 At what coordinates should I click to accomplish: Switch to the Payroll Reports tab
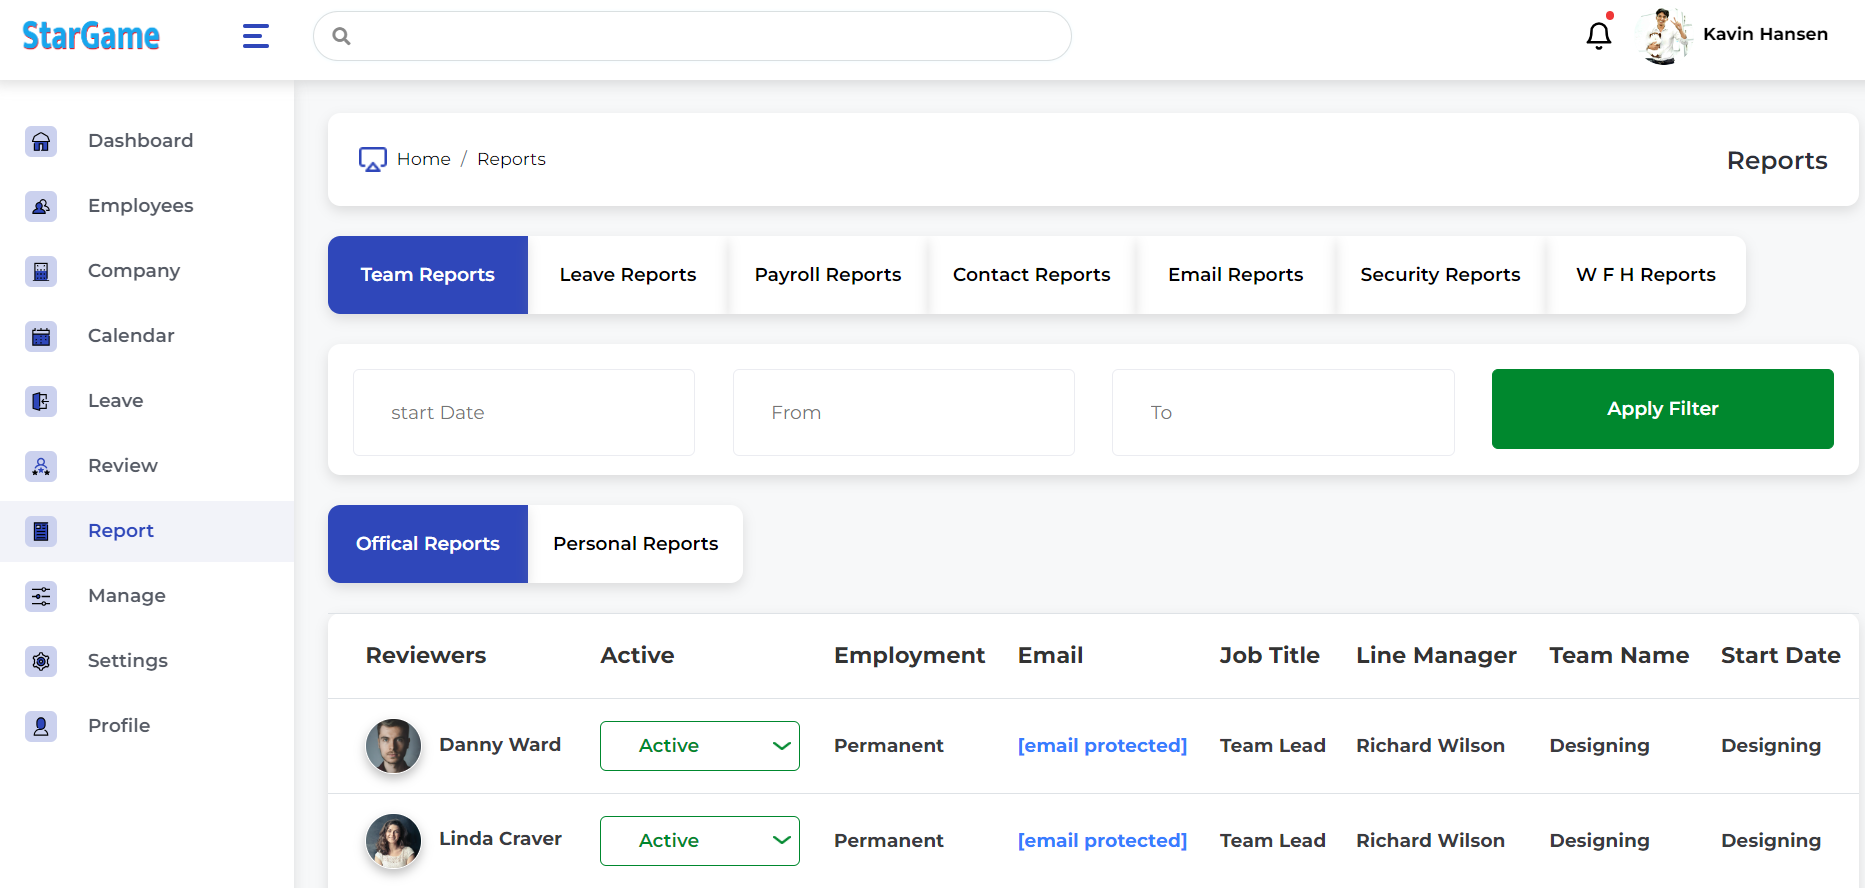827,275
